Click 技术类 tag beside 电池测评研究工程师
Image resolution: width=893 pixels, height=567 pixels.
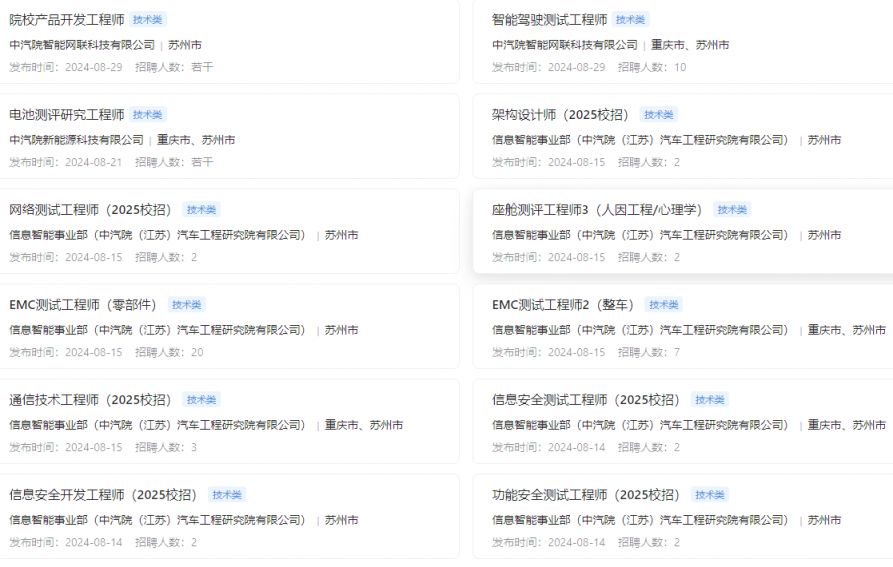pyautogui.click(x=148, y=115)
